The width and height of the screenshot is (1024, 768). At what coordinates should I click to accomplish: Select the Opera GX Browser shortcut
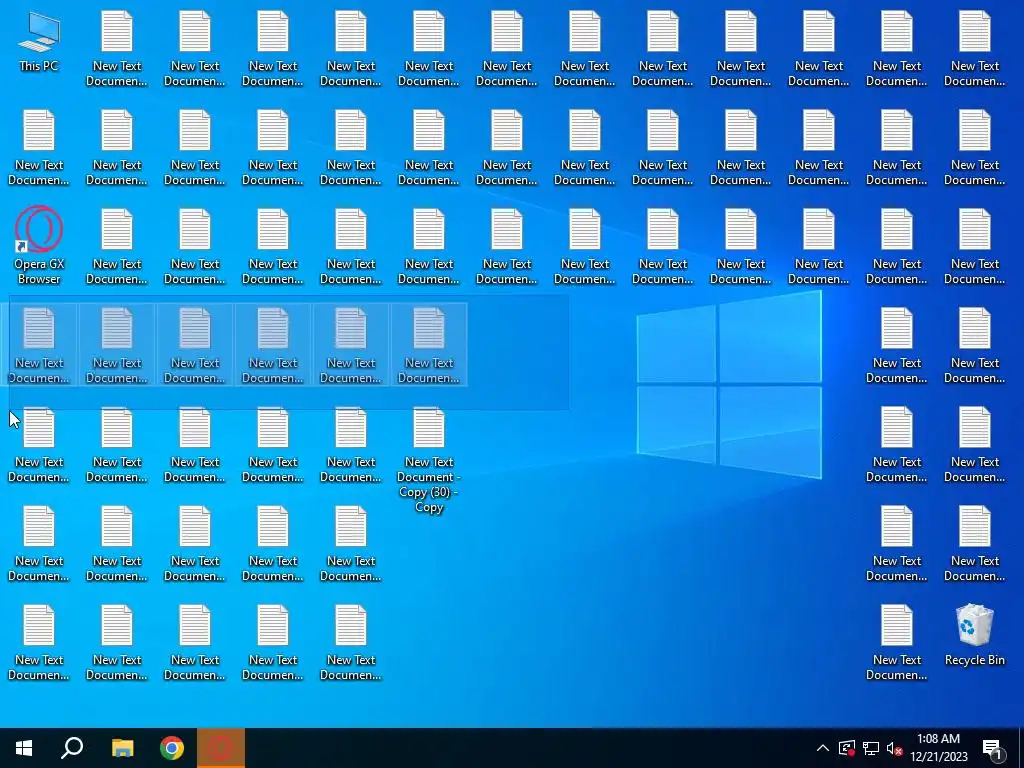coord(39,246)
